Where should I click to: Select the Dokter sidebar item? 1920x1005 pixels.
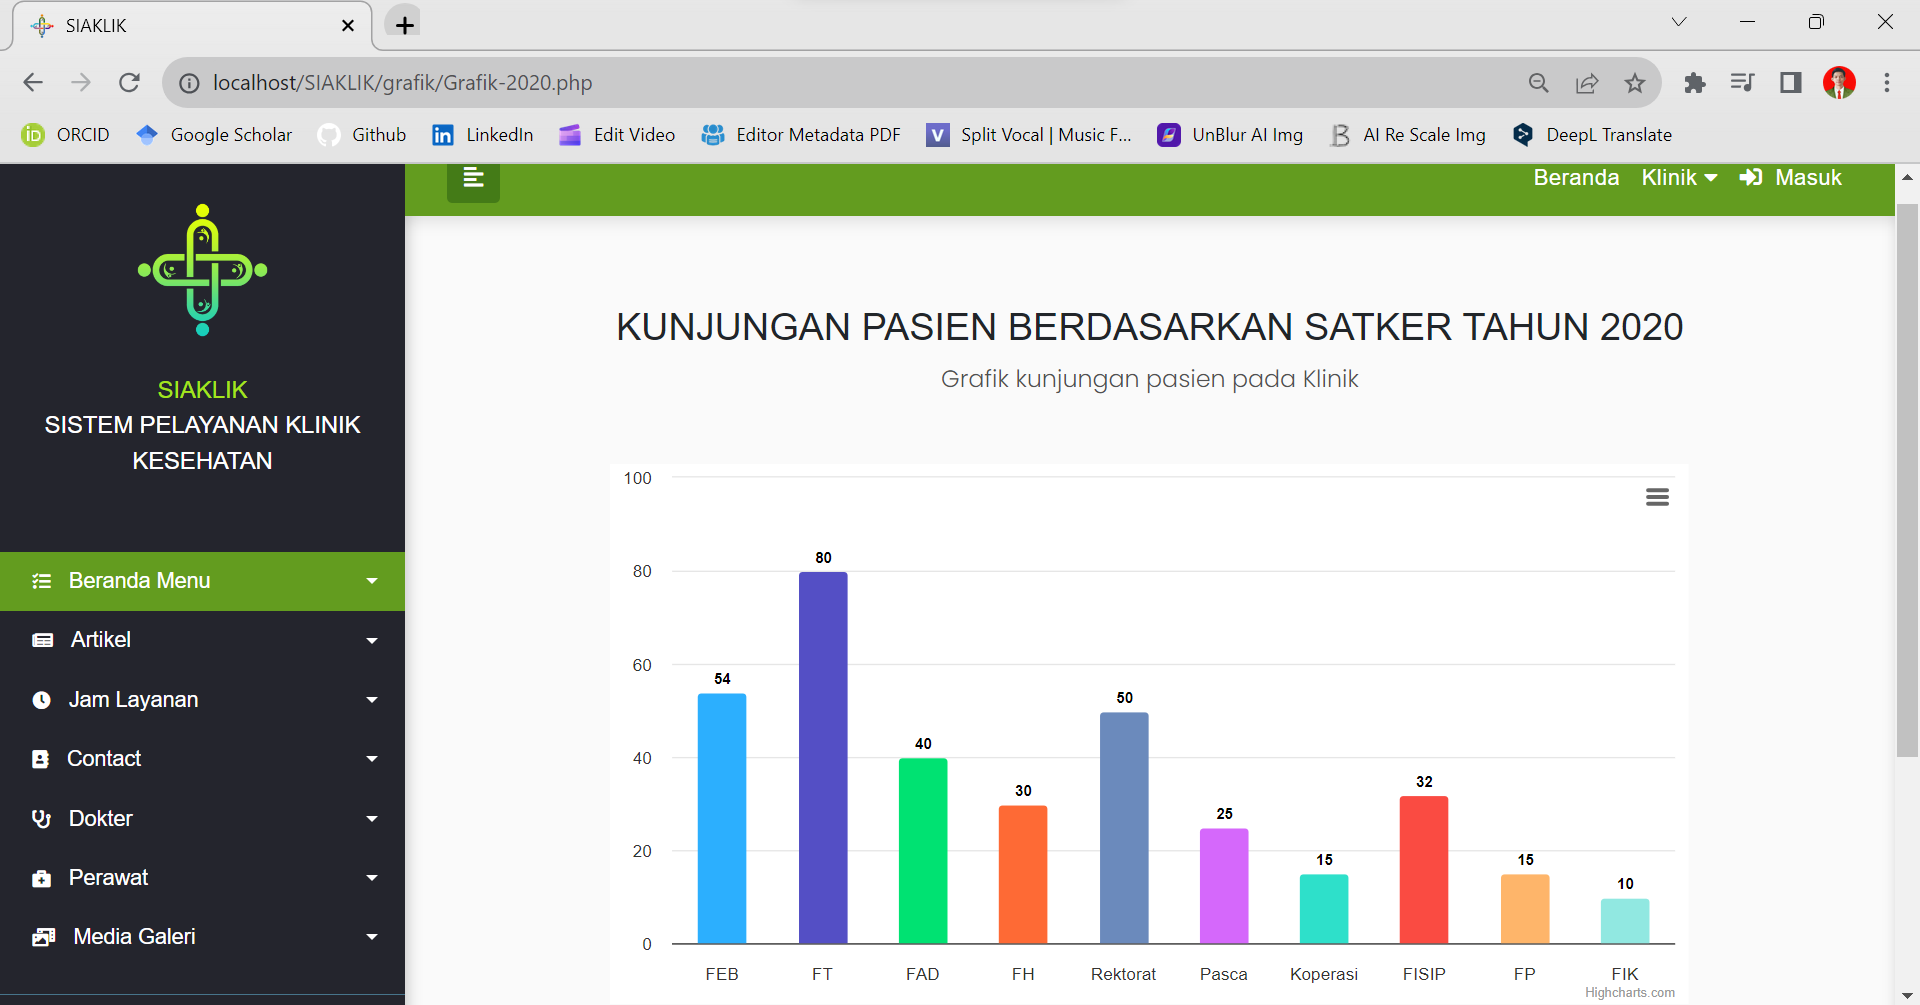point(202,819)
